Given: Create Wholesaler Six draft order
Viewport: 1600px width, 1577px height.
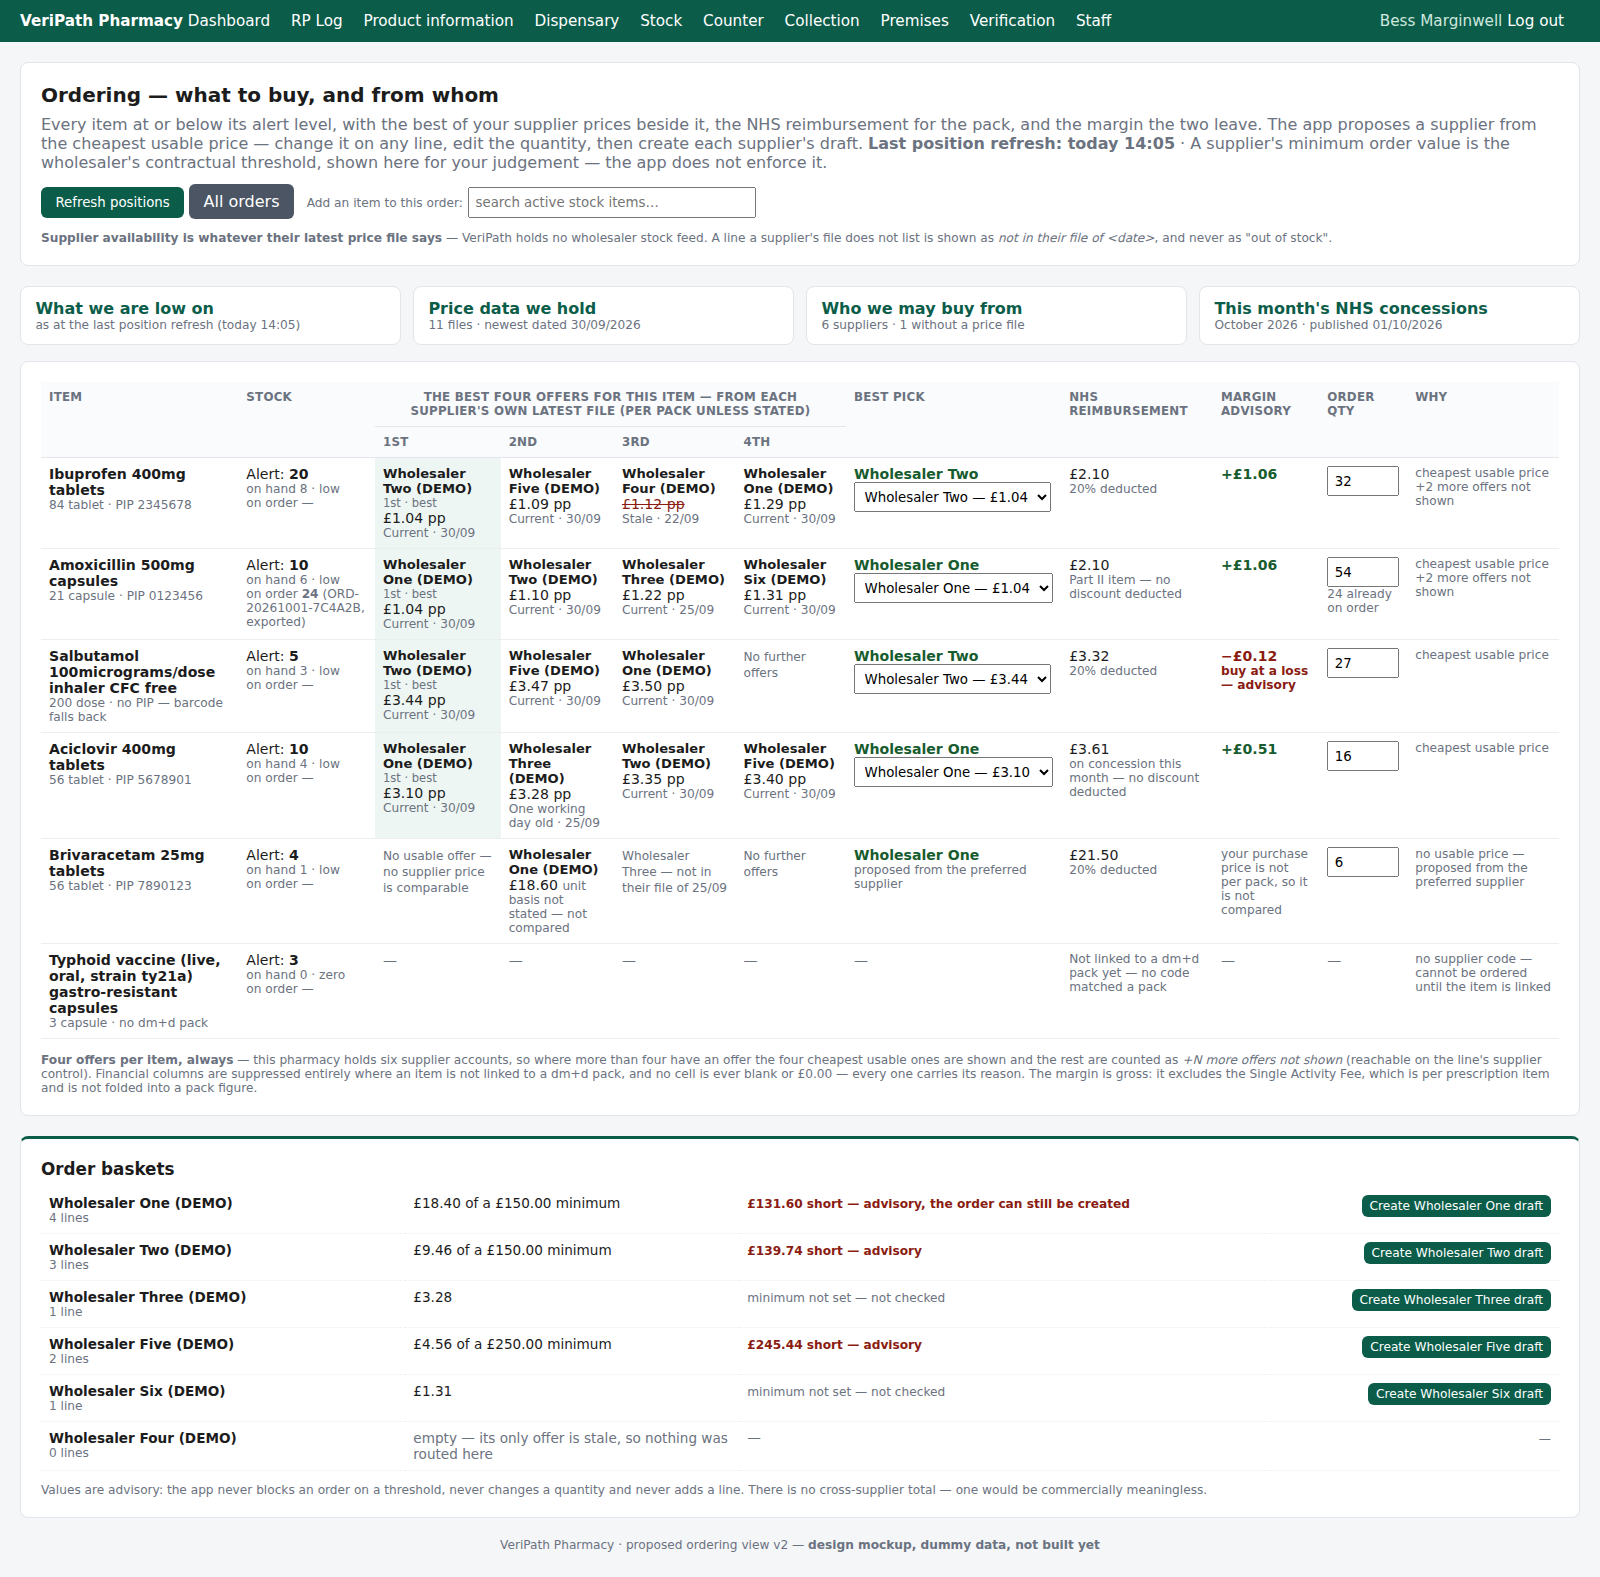Looking at the screenshot, I should coord(1459,1394).
